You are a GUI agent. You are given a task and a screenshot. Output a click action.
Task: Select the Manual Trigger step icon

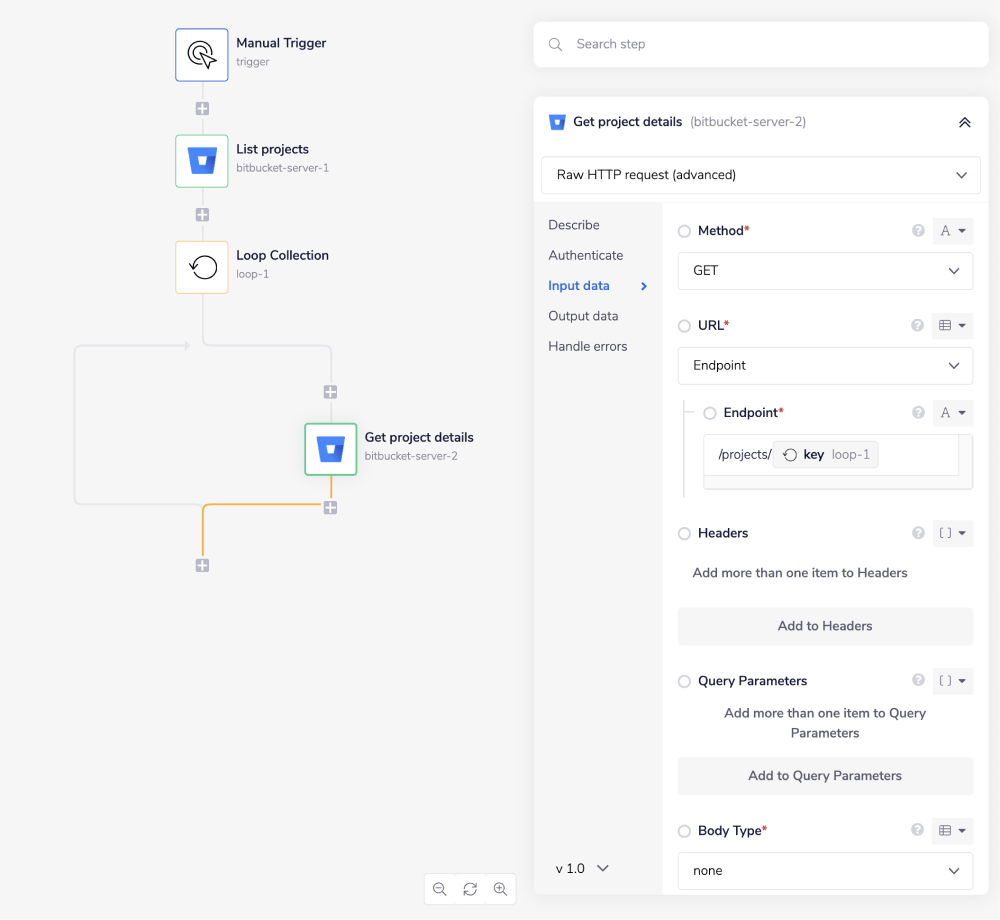tap(202, 55)
